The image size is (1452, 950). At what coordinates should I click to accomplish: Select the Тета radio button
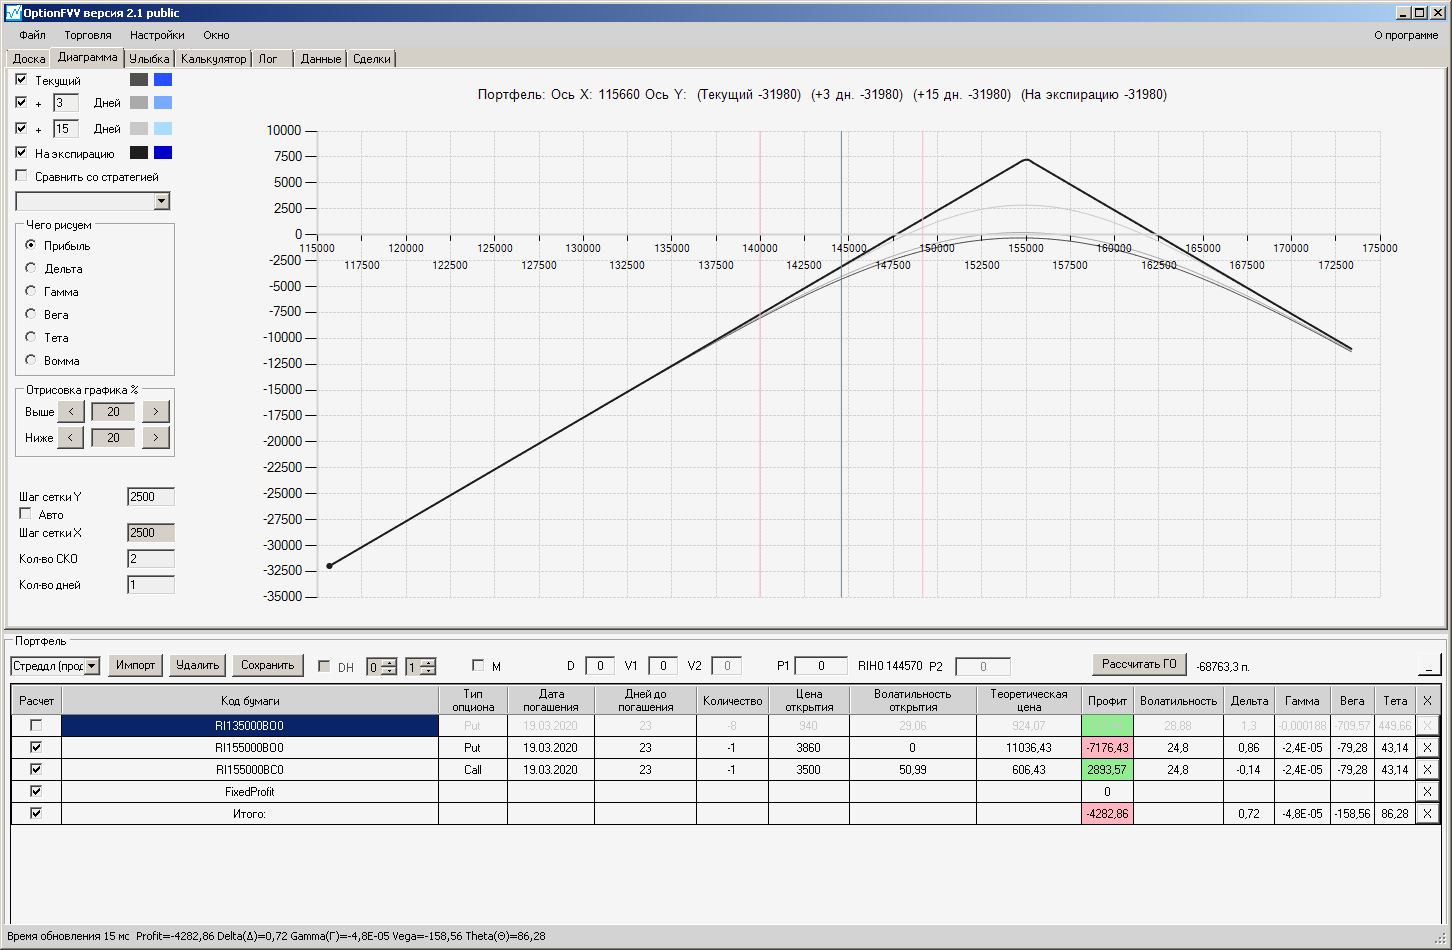(x=31, y=337)
